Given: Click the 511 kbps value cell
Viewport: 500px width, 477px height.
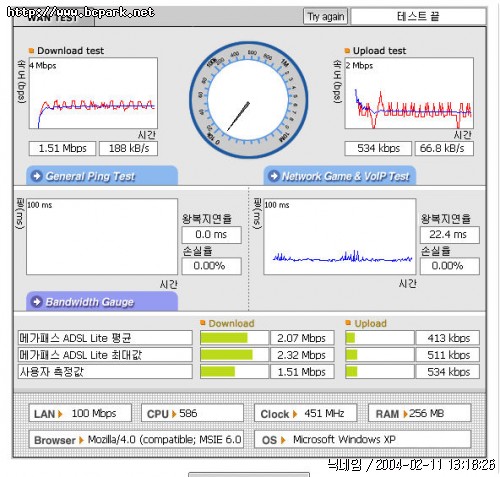Looking at the screenshot, I should tap(448, 355).
